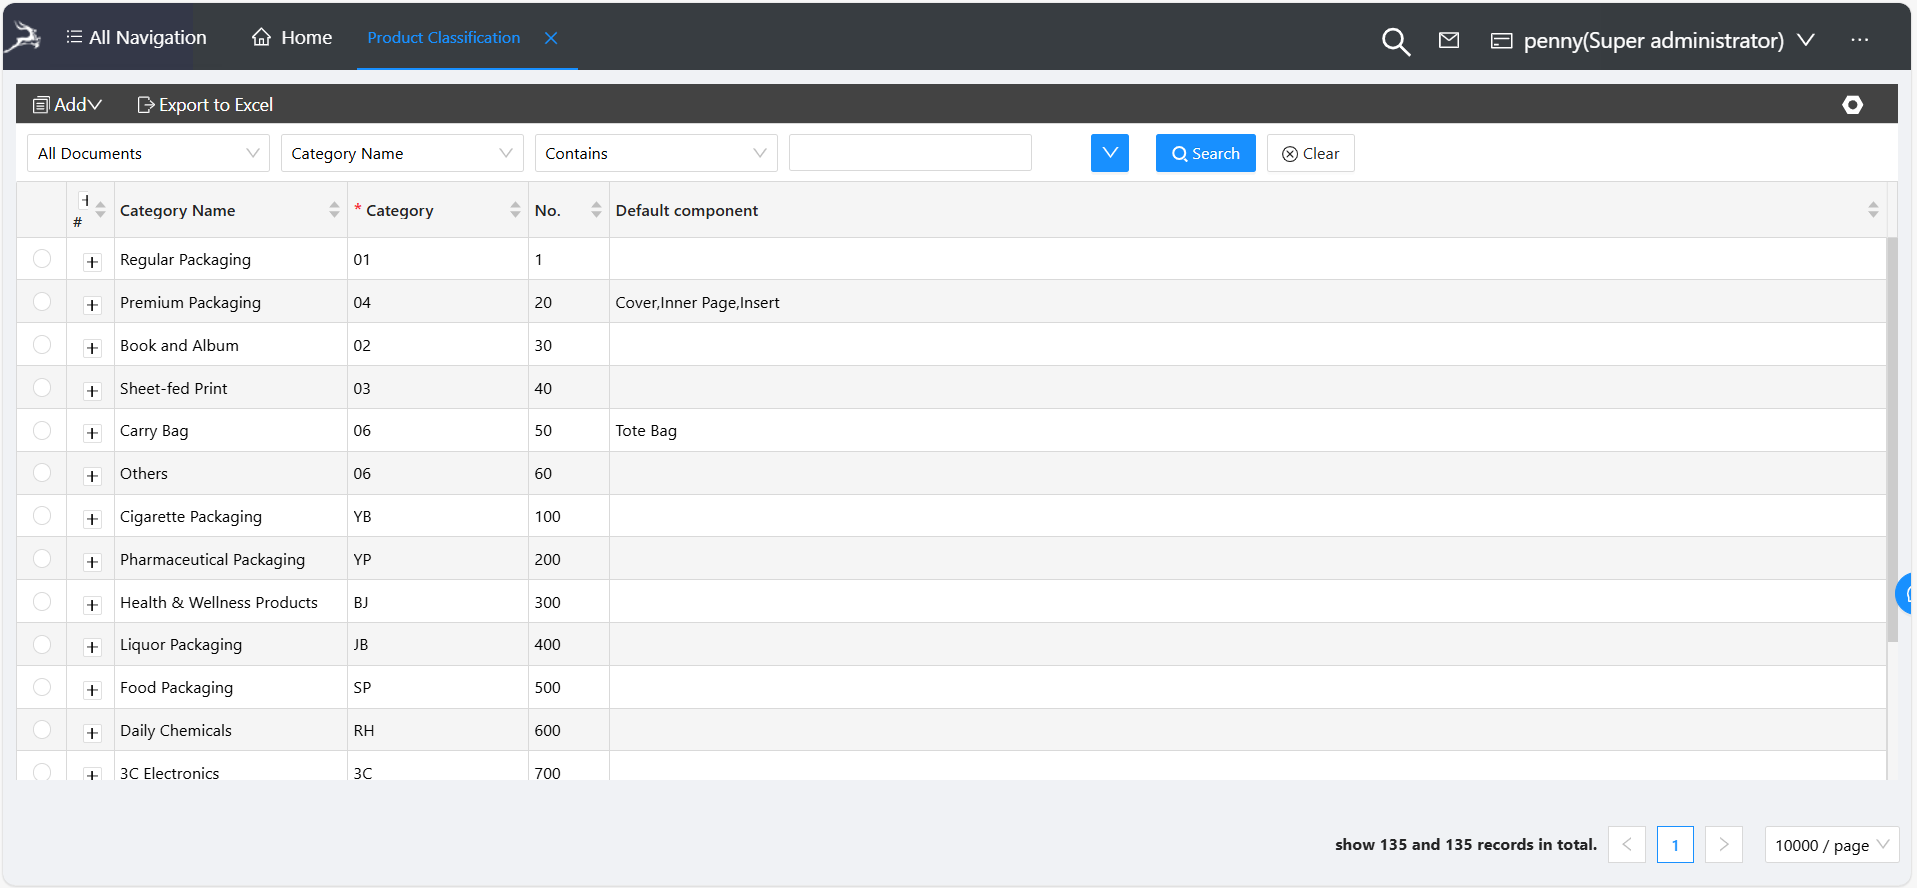The image size is (1917, 888).
Task: Close the Product Classification tab
Action: coord(551,38)
